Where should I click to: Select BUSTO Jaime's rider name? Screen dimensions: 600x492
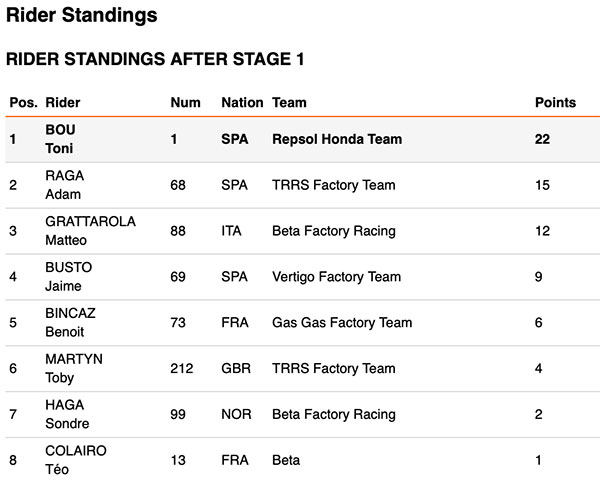(68, 277)
